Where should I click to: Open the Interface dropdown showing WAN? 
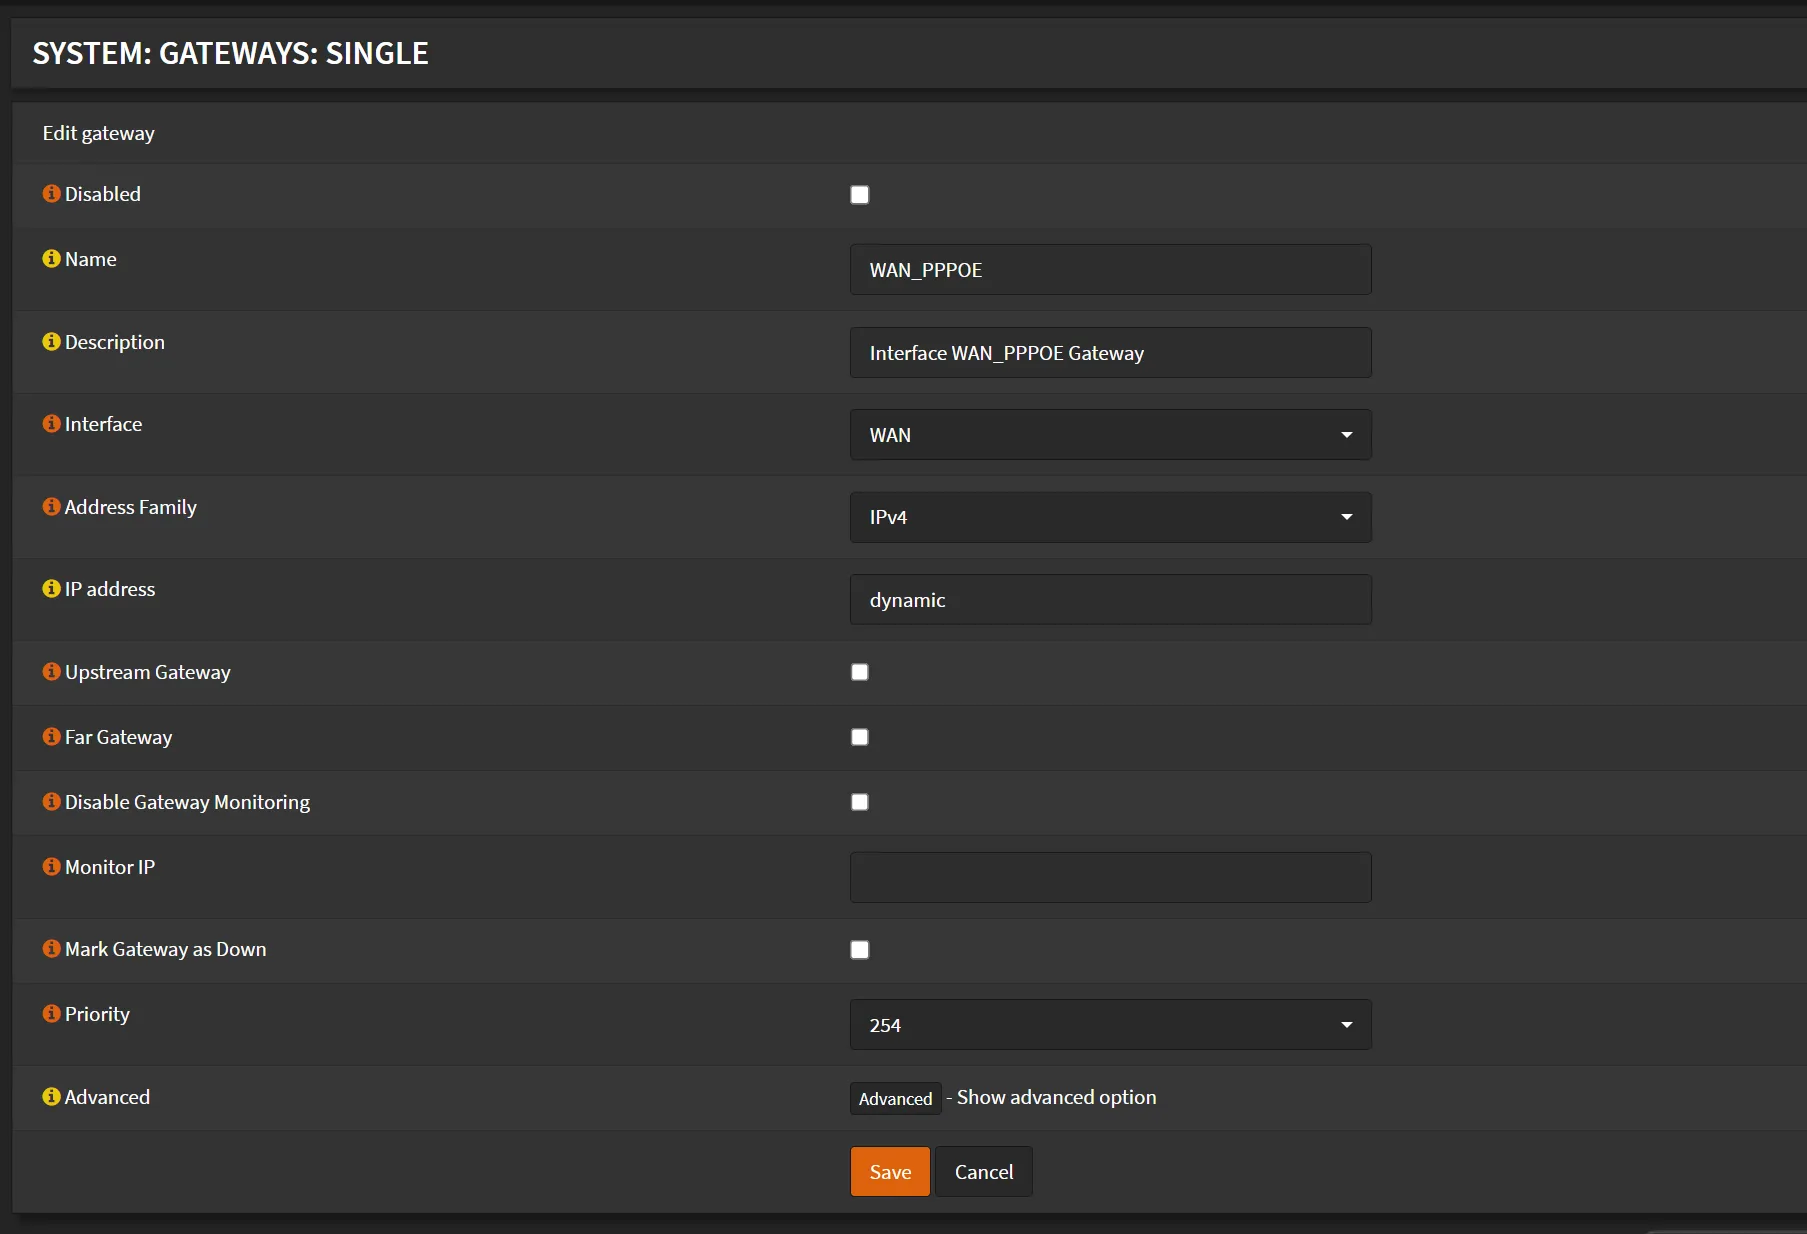[x=1110, y=435]
